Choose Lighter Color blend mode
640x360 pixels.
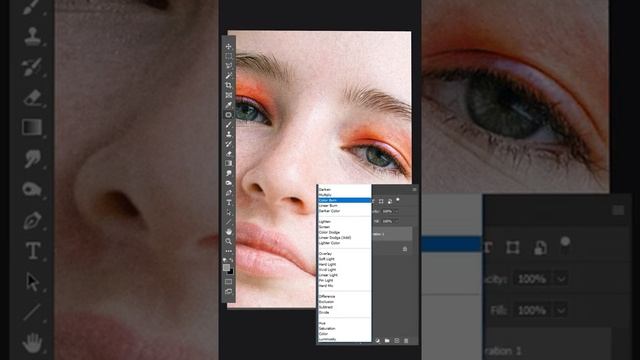(329, 243)
